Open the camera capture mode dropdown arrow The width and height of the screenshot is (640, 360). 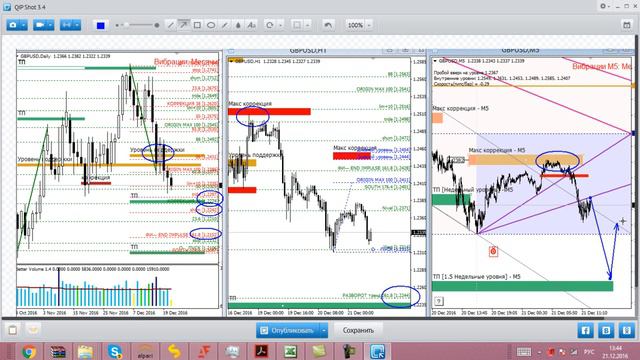pos(24,25)
